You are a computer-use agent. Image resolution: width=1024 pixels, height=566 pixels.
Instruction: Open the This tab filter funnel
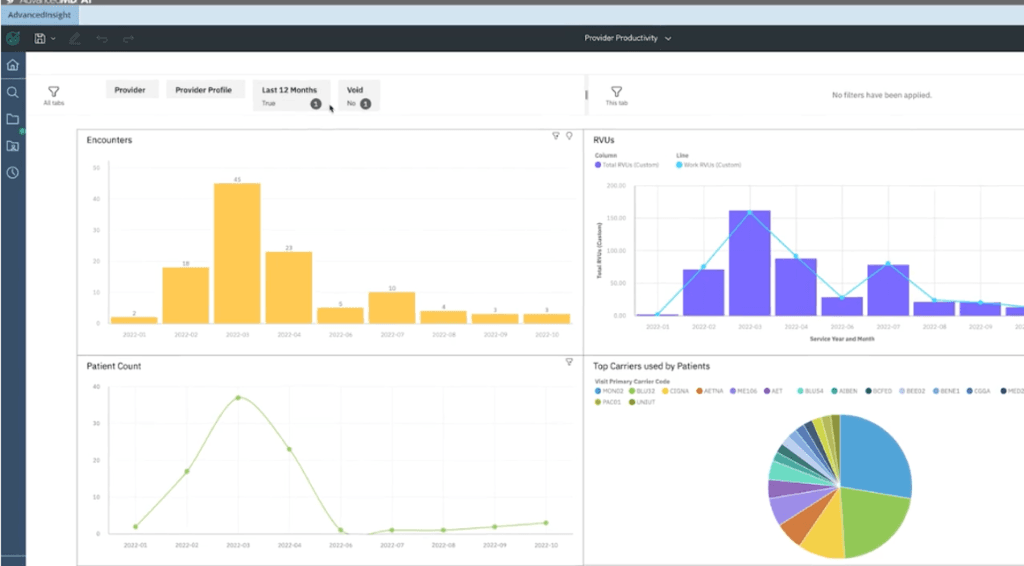(x=616, y=91)
